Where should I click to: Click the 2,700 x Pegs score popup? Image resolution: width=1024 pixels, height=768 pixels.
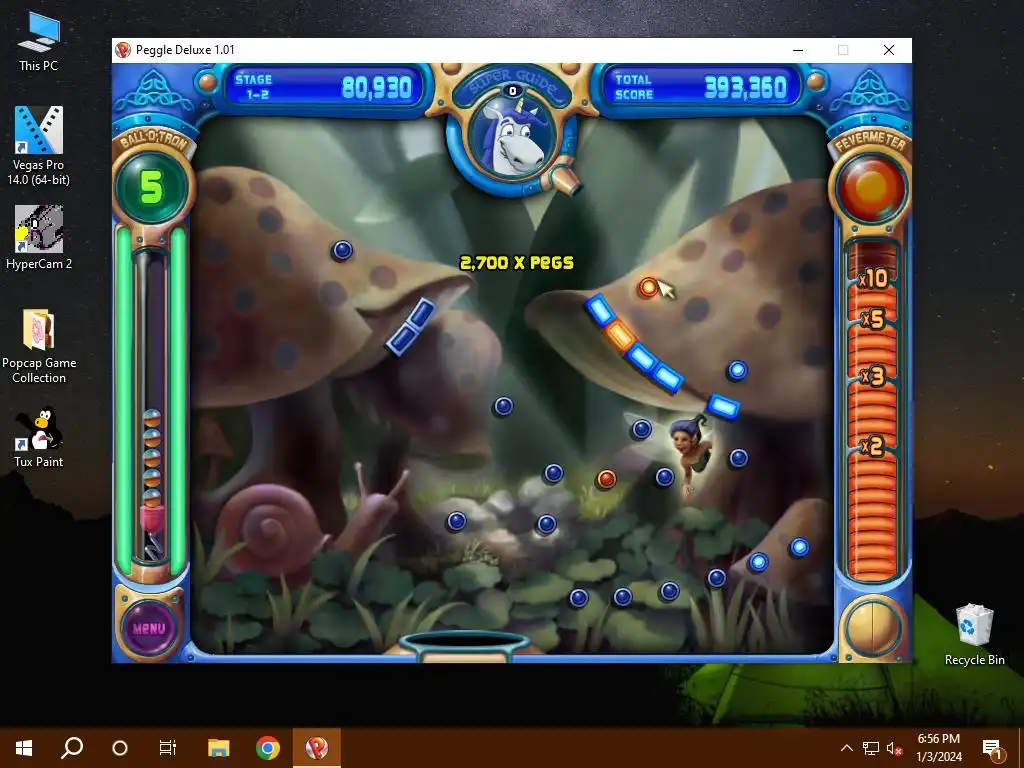pos(517,263)
